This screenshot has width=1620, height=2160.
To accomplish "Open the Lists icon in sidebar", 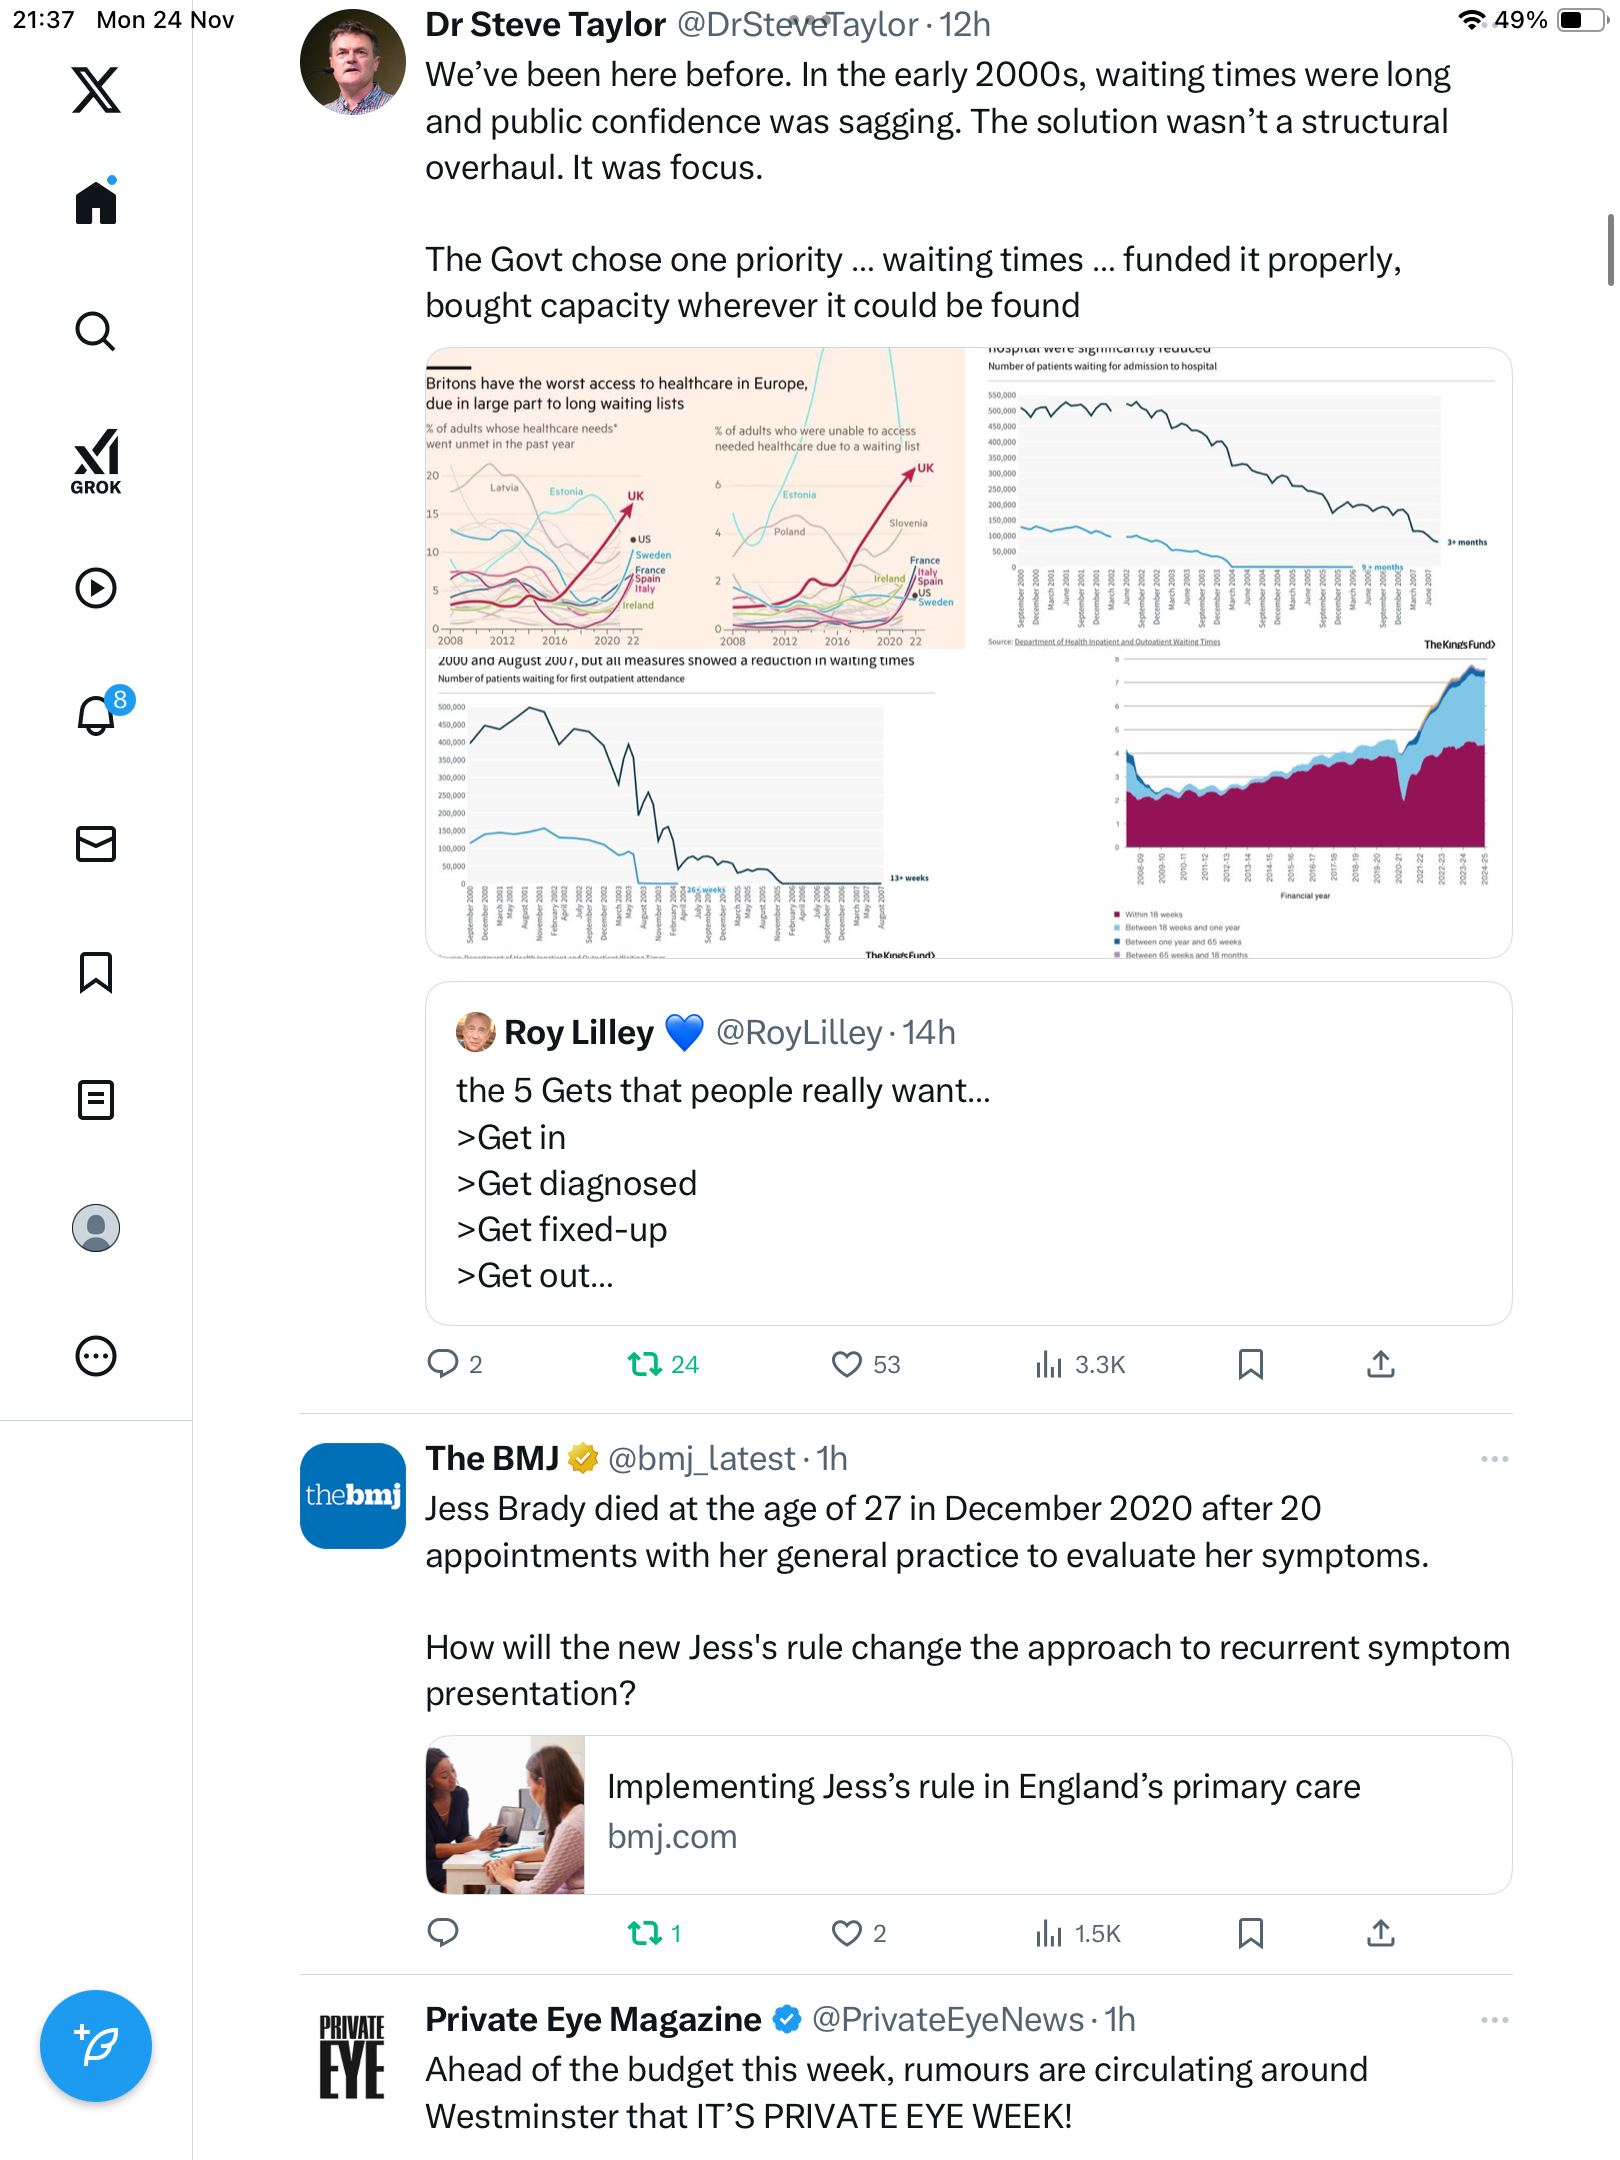I will pyautogui.click(x=96, y=1100).
